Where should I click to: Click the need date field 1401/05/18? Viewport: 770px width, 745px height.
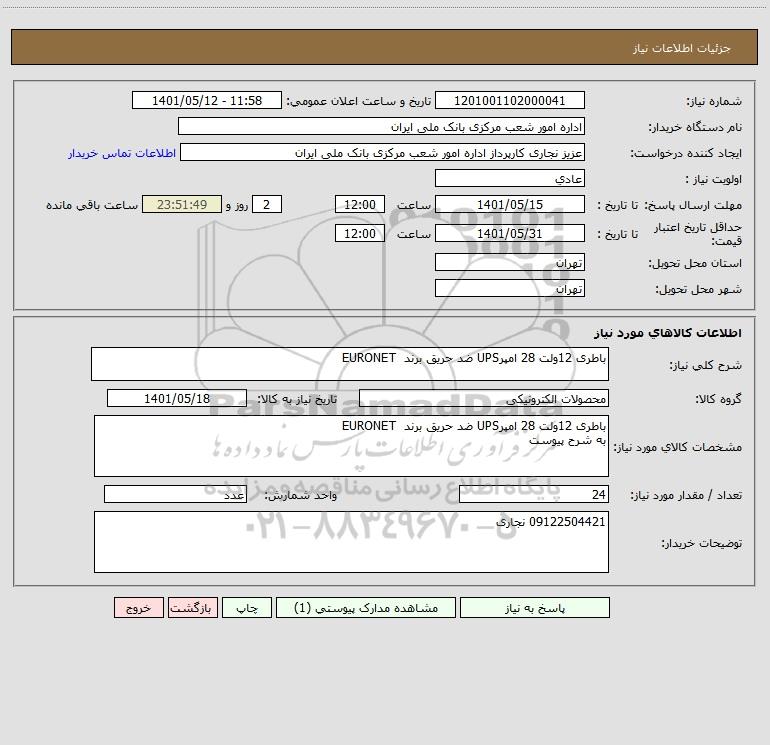point(177,398)
